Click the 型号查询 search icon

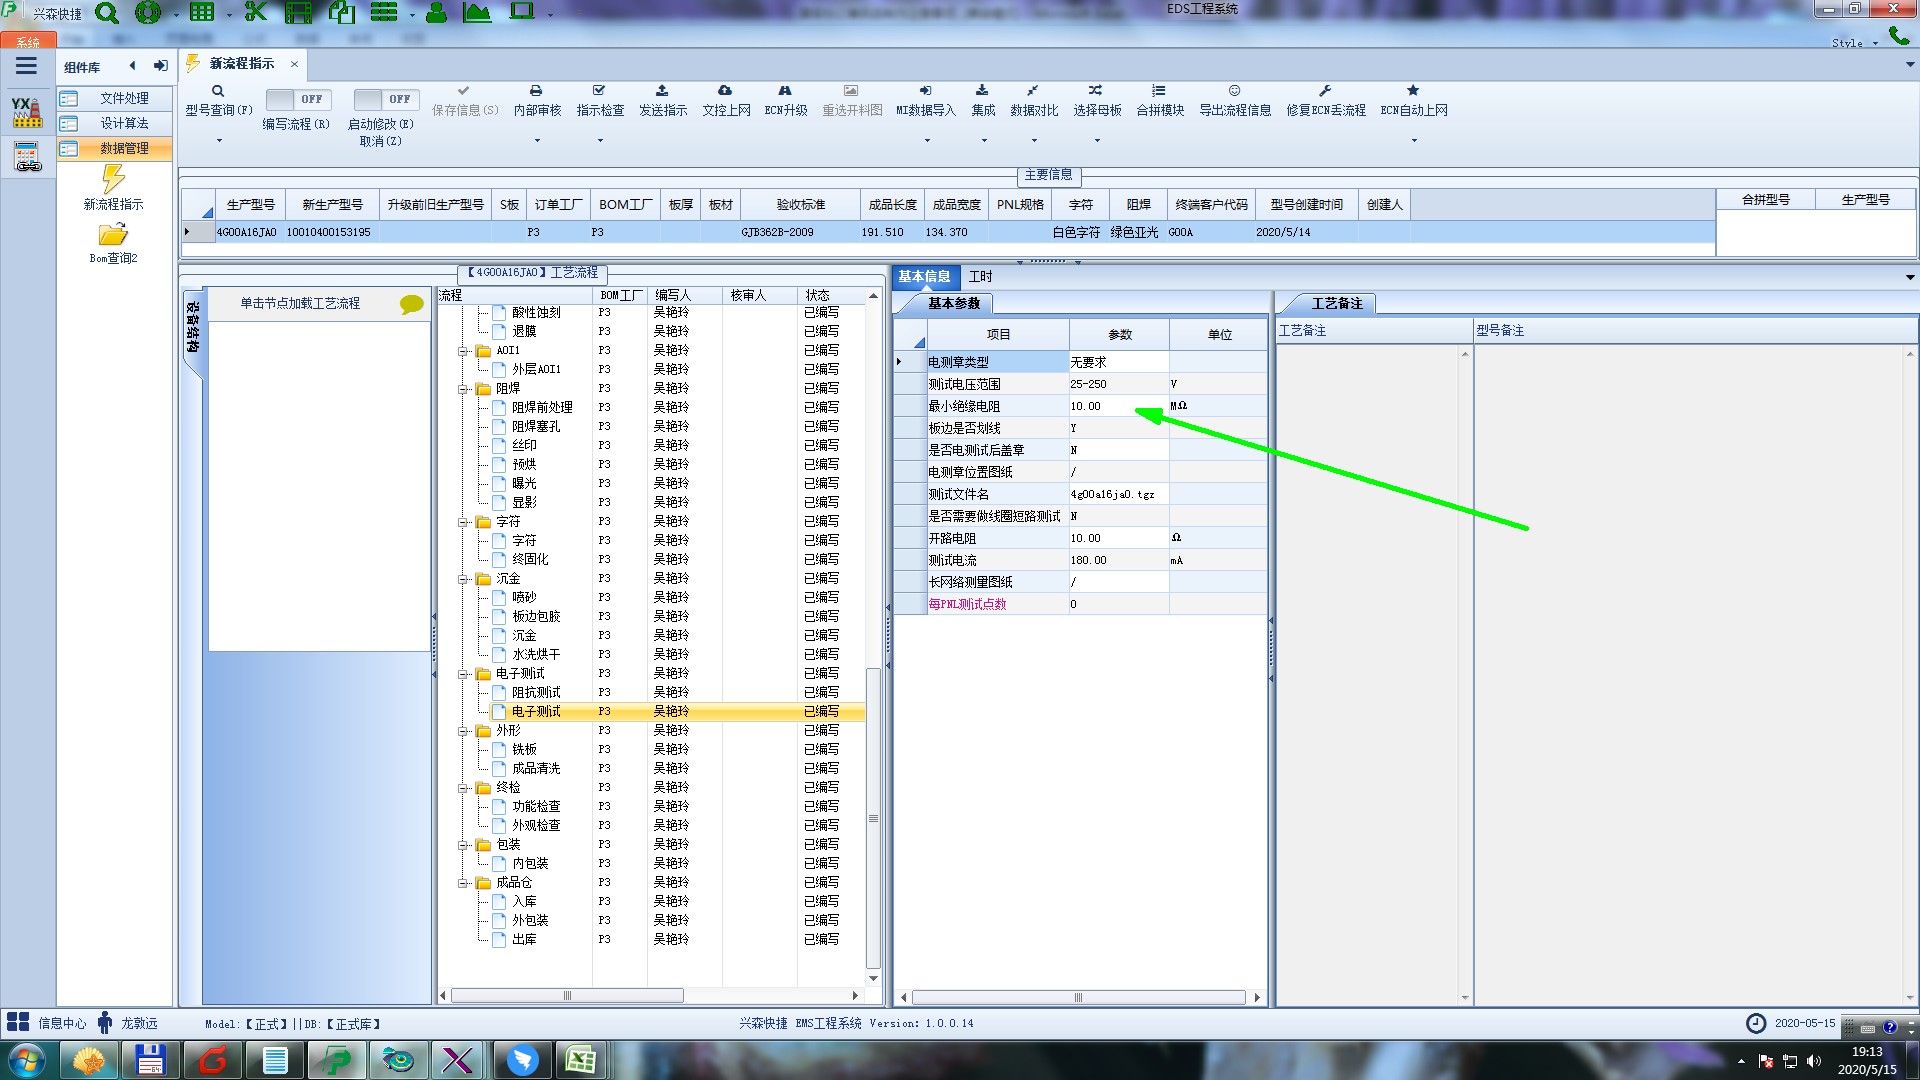[218, 91]
